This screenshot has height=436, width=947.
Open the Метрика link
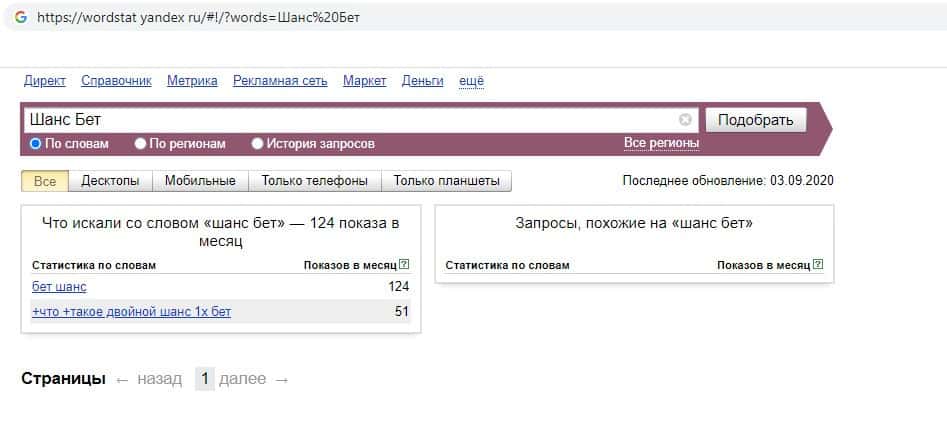click(192, 81)
